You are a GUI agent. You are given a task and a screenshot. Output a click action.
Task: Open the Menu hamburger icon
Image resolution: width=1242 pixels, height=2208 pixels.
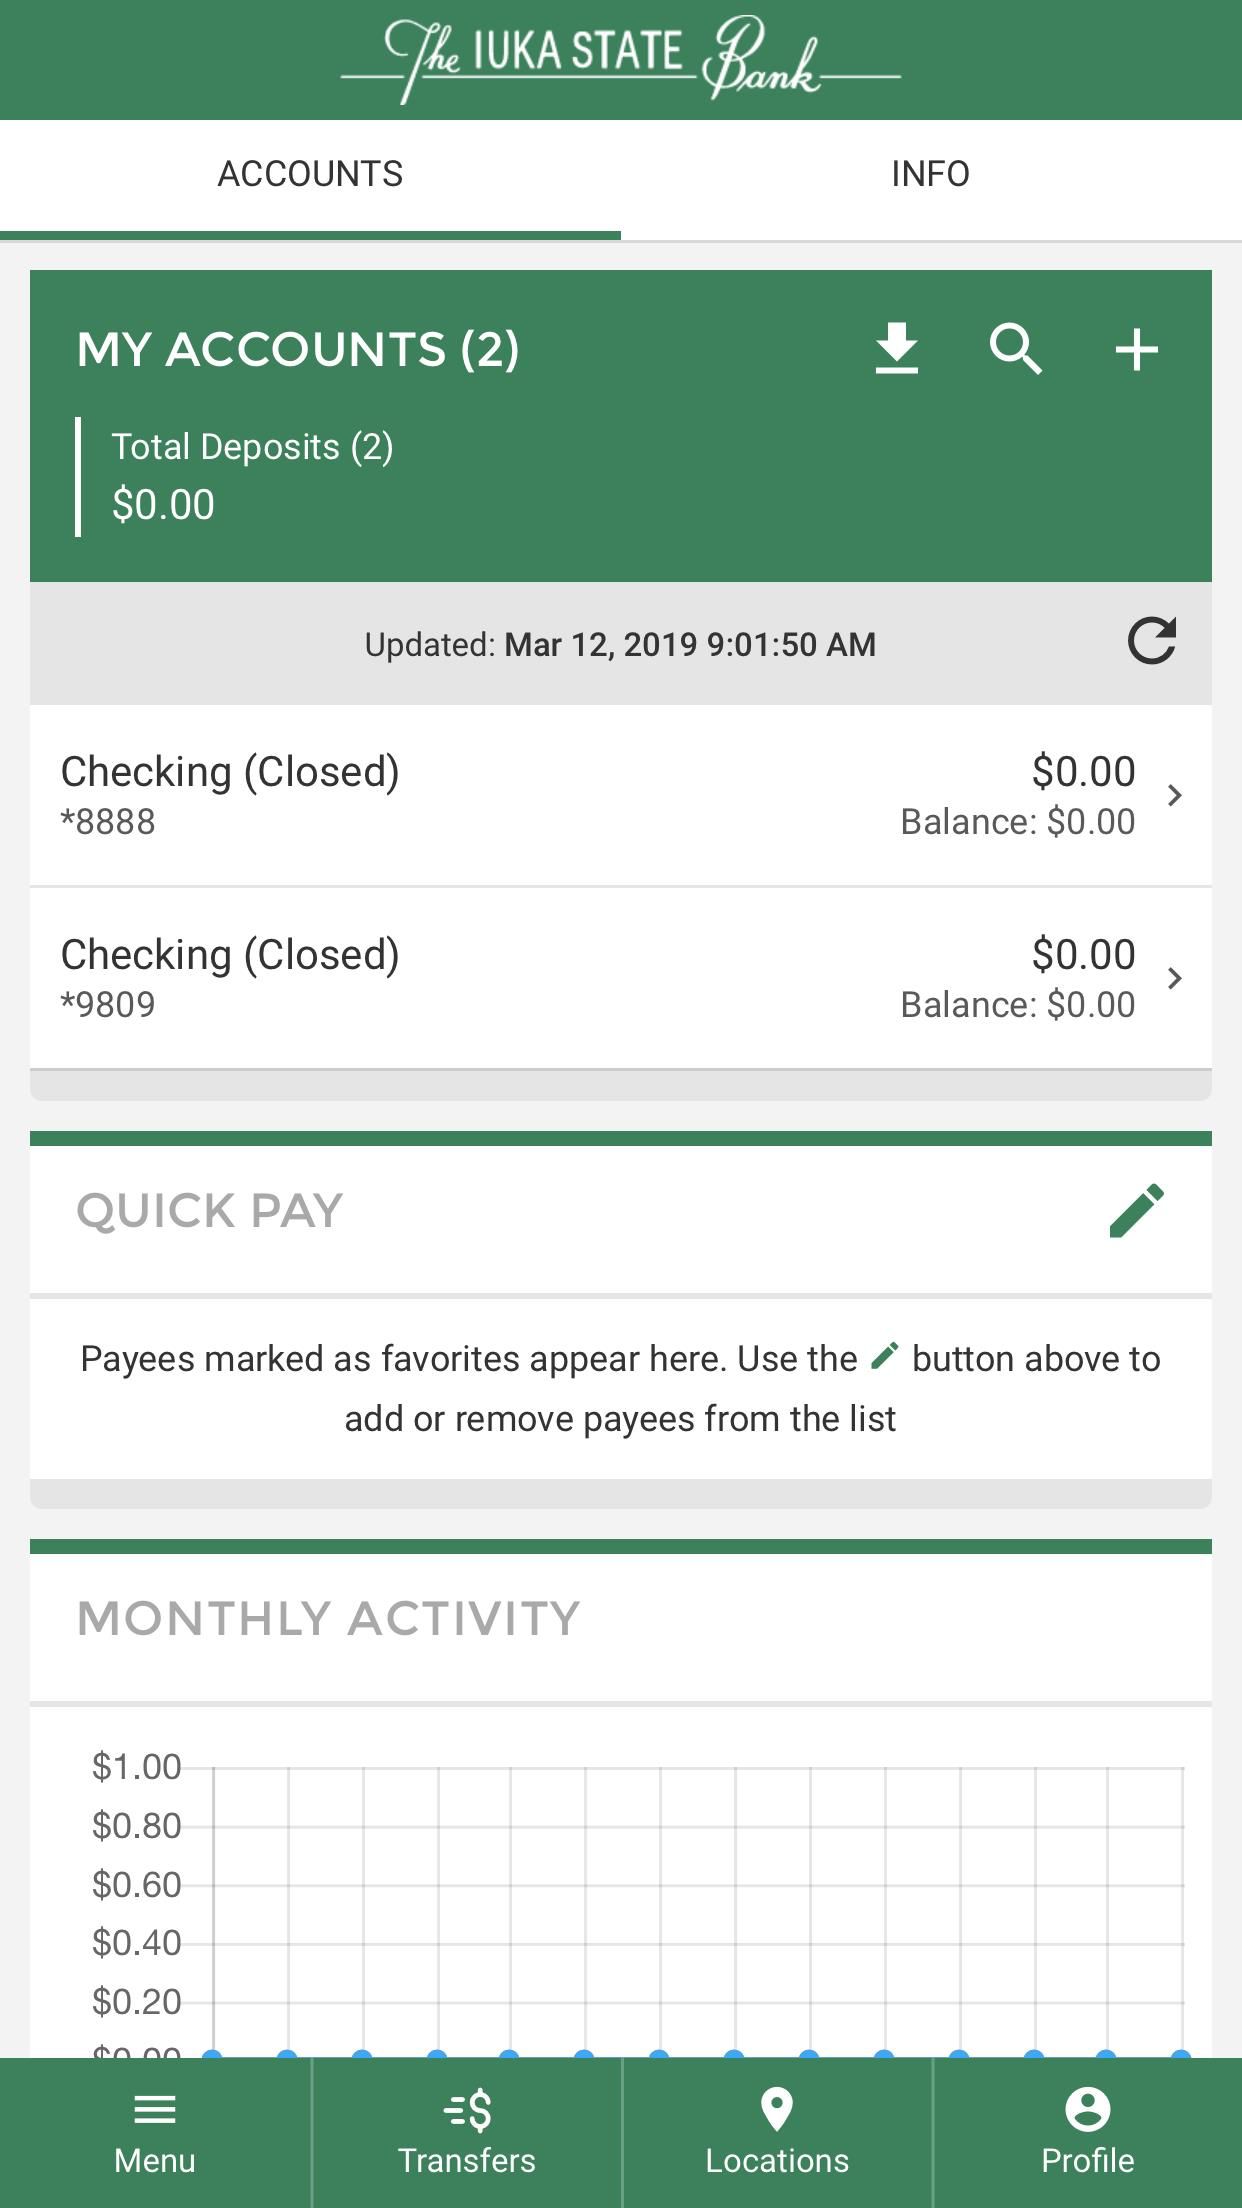point(155,2110)
